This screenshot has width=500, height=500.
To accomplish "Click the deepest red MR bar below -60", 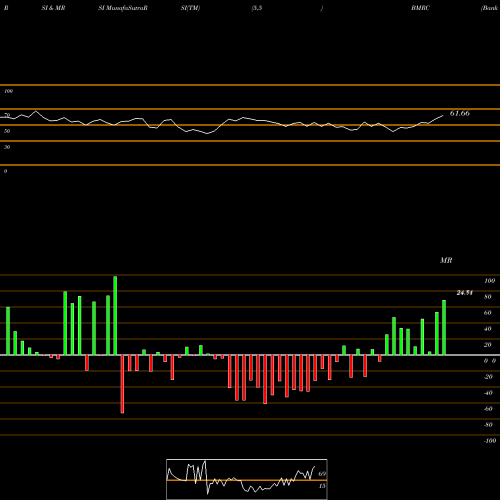I will click(122, 384).
